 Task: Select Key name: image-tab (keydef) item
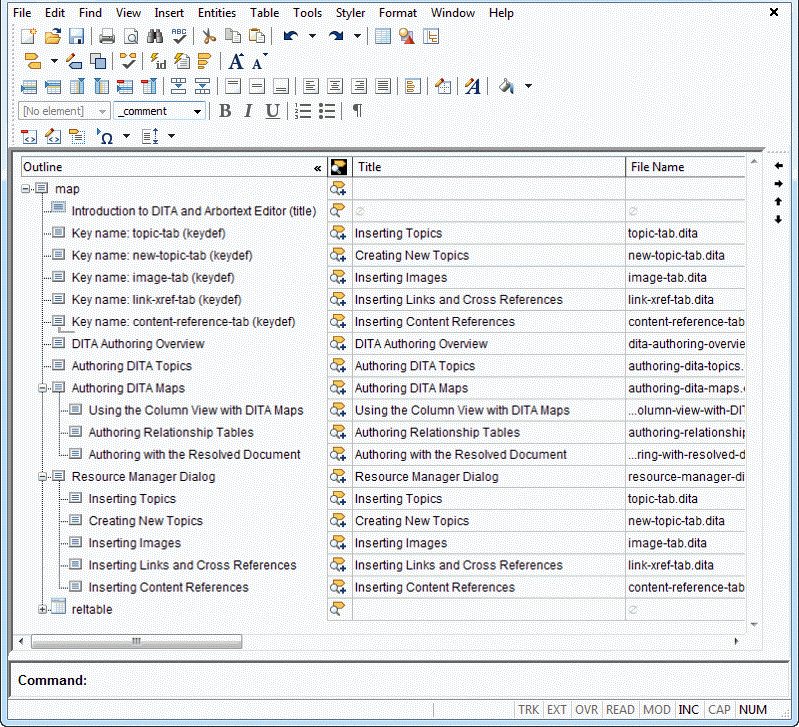point(153,278)
